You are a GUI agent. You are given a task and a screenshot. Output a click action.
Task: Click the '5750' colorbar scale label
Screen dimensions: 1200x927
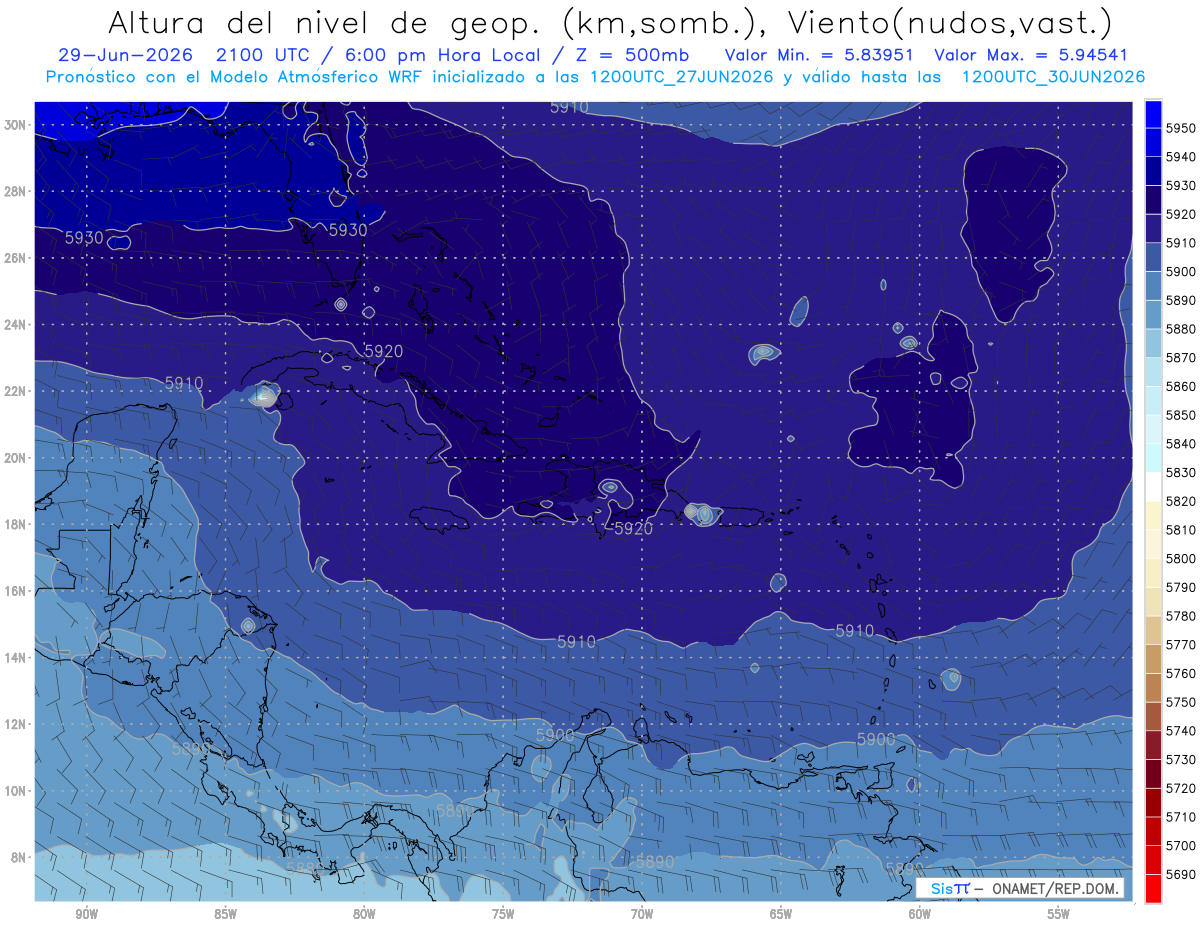[x=1180, y=702]
